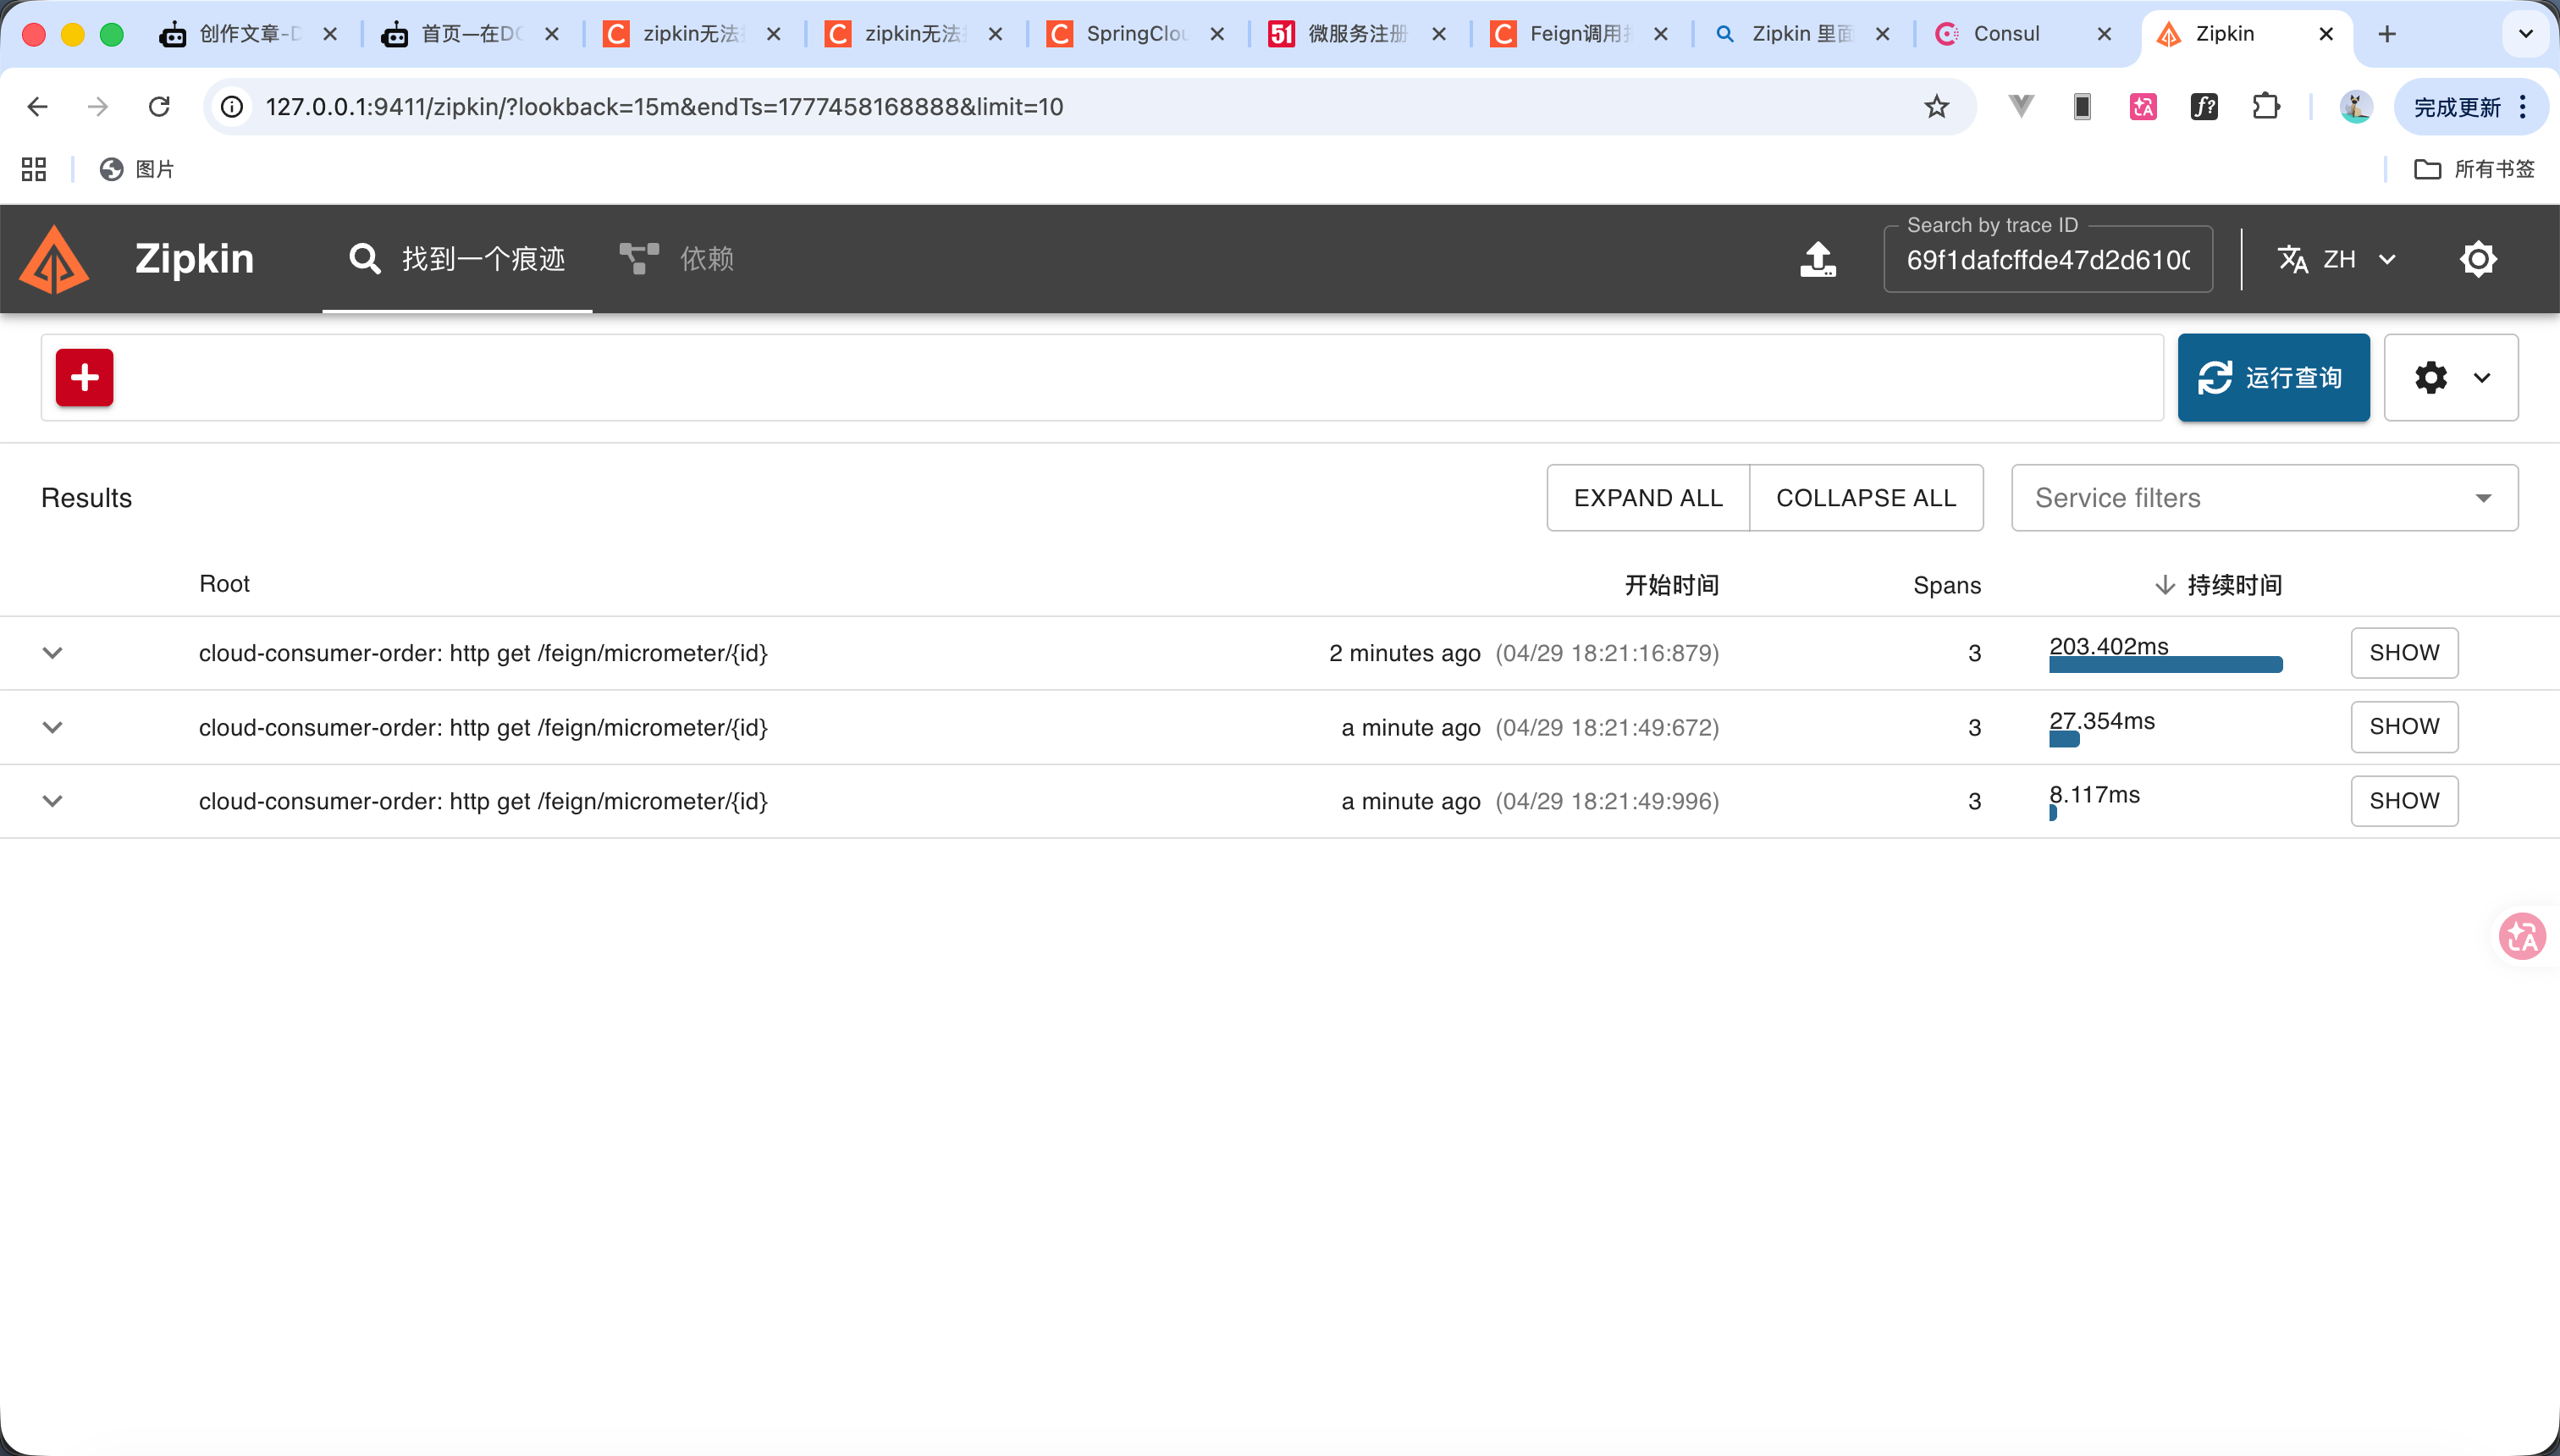Screen dimensions: 2560x1456
Task: Click the floating pink translate icon
Action: pyautogui.click(x=2521, y=936)
